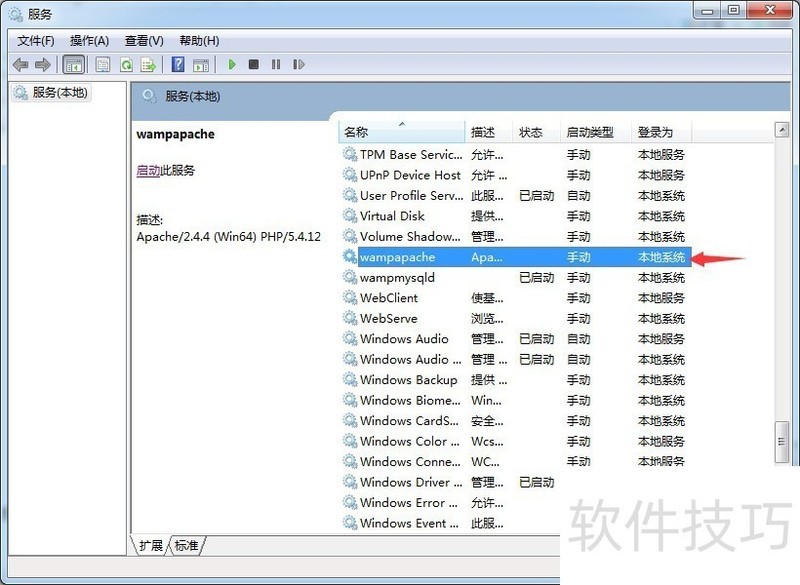This screenshot has width=800, height=585.
Task: Open Help using the blue question mark icon
Action: pyautogui.click(x=176, y=64)
